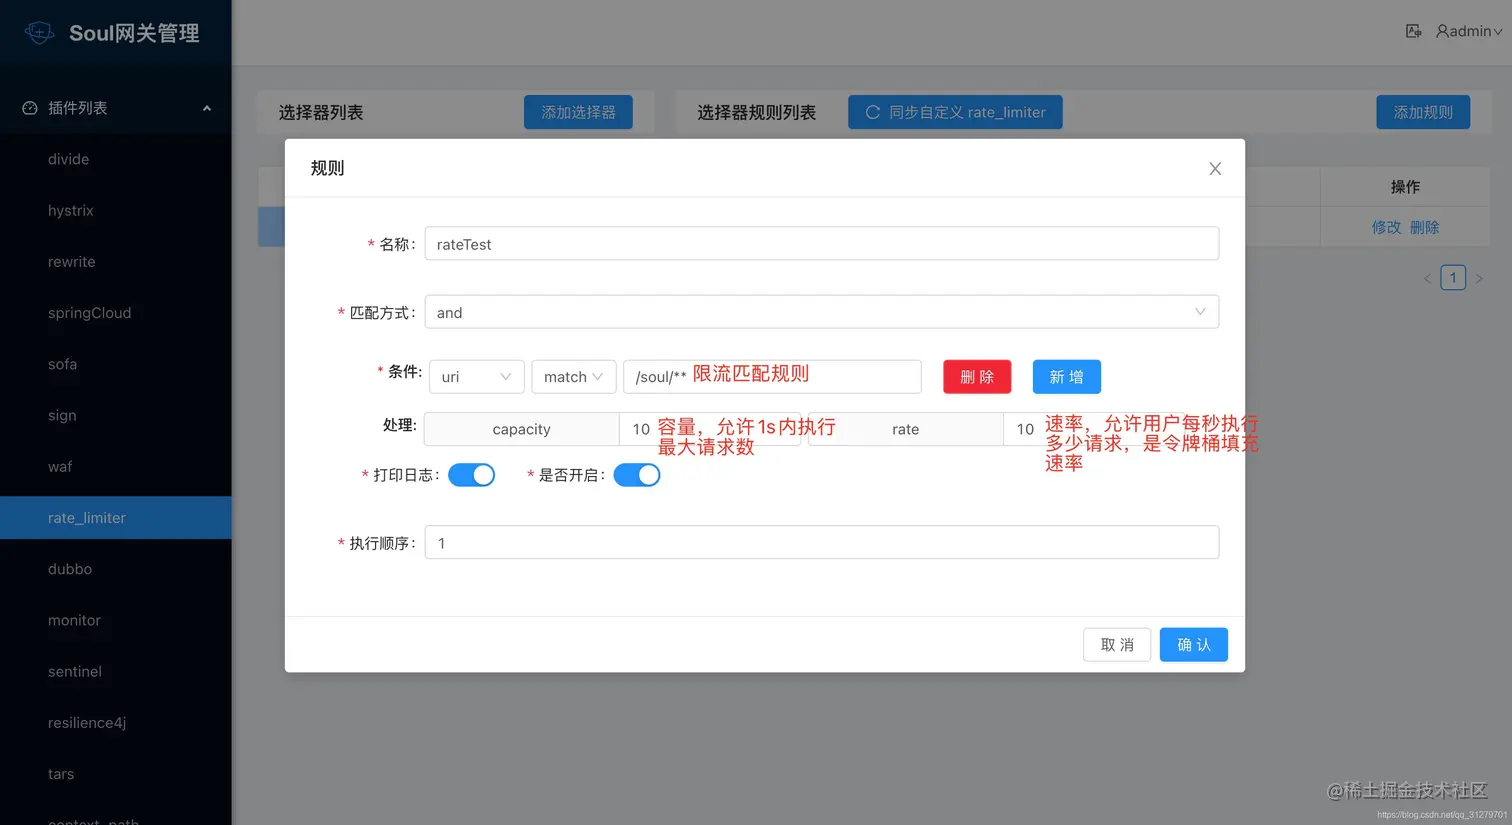Close the 规则 dialog with the X icon
This screenshot has height=825, width=1512.
[1215, 169]
